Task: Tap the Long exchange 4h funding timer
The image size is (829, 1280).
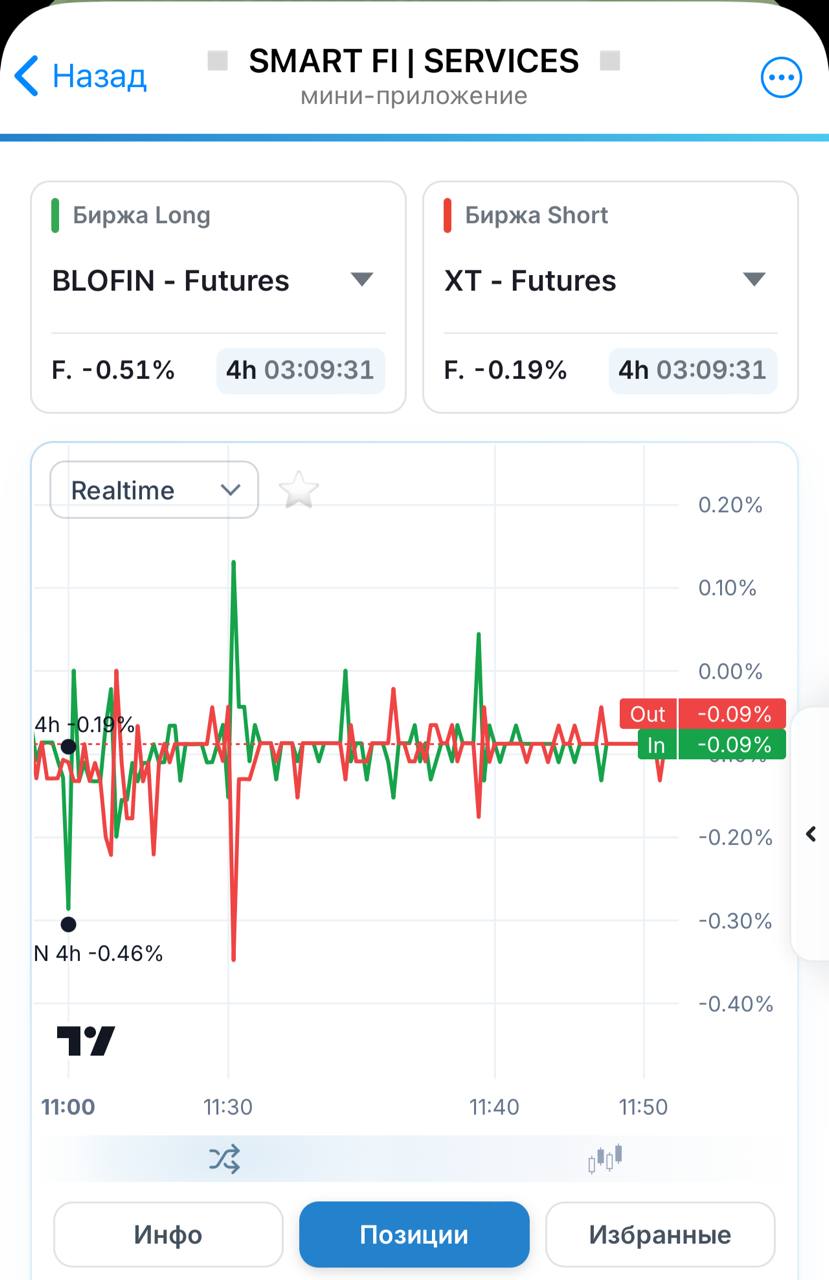Action: coord(300,370)
